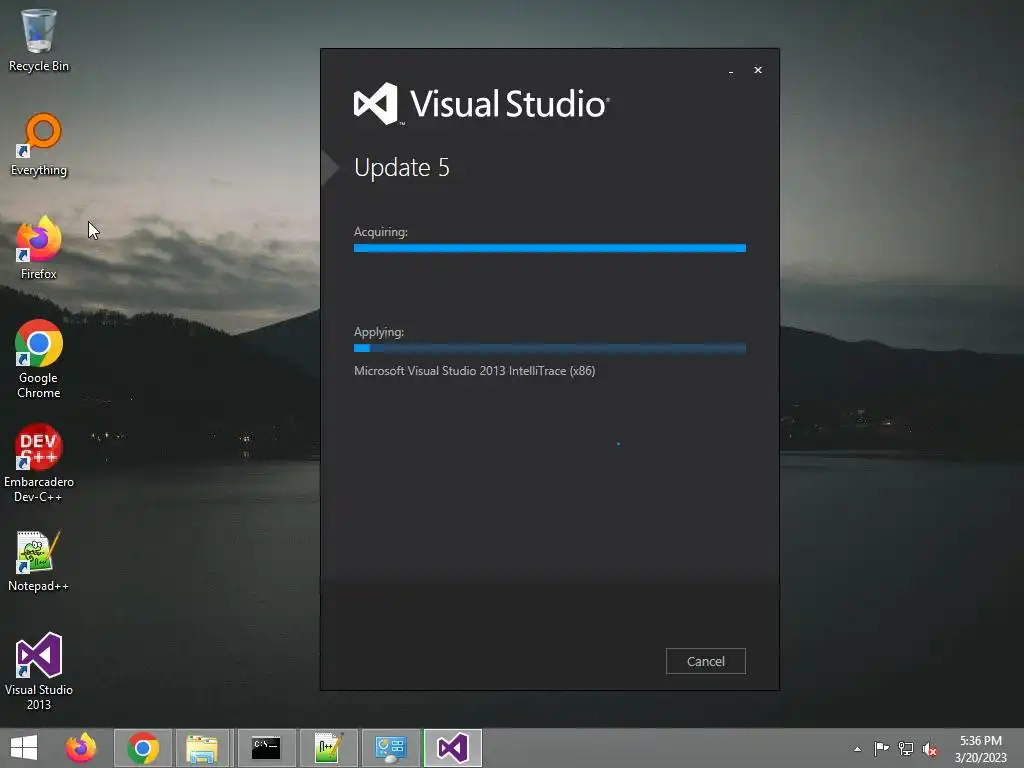Select the Update 5 heading text
This screenshot has height=768, width=1024.
[402, 168]
